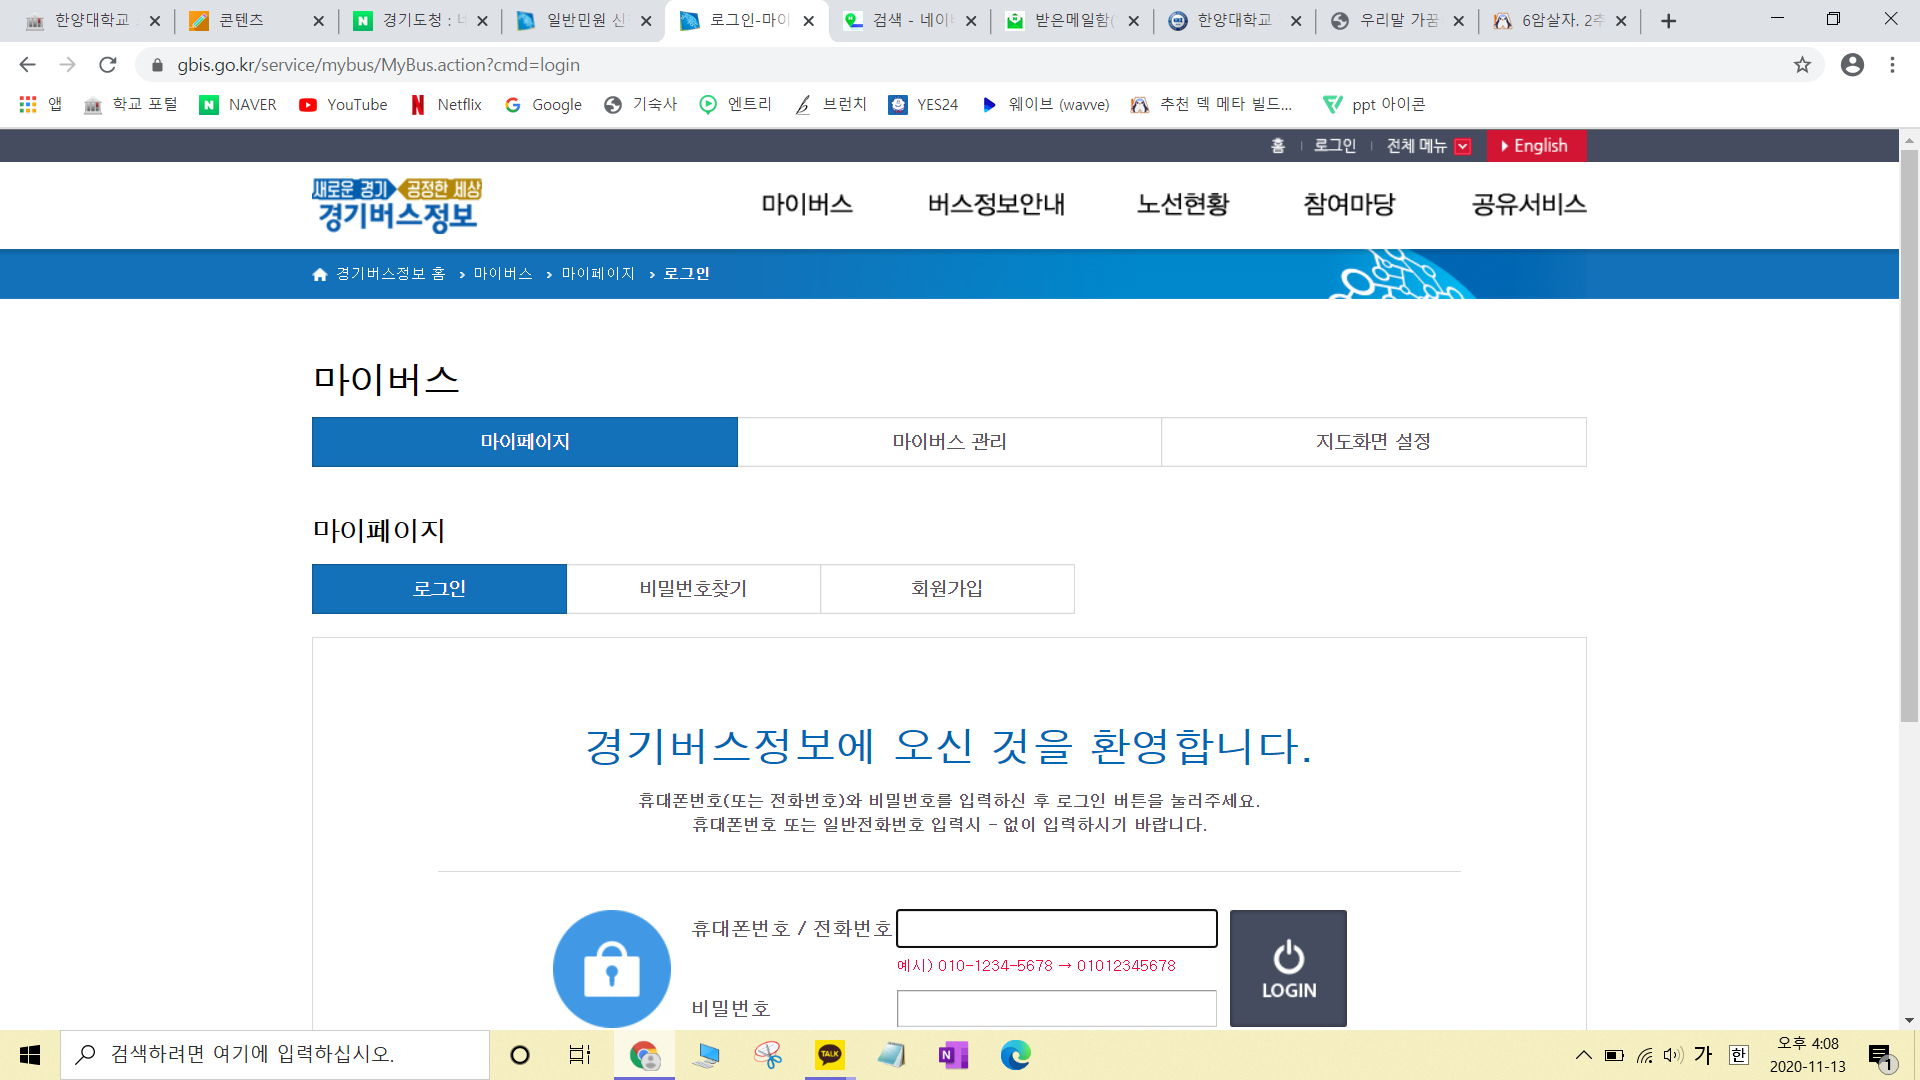Switch the site language to English
1920x1080 pixels.
pos(1537,146)
